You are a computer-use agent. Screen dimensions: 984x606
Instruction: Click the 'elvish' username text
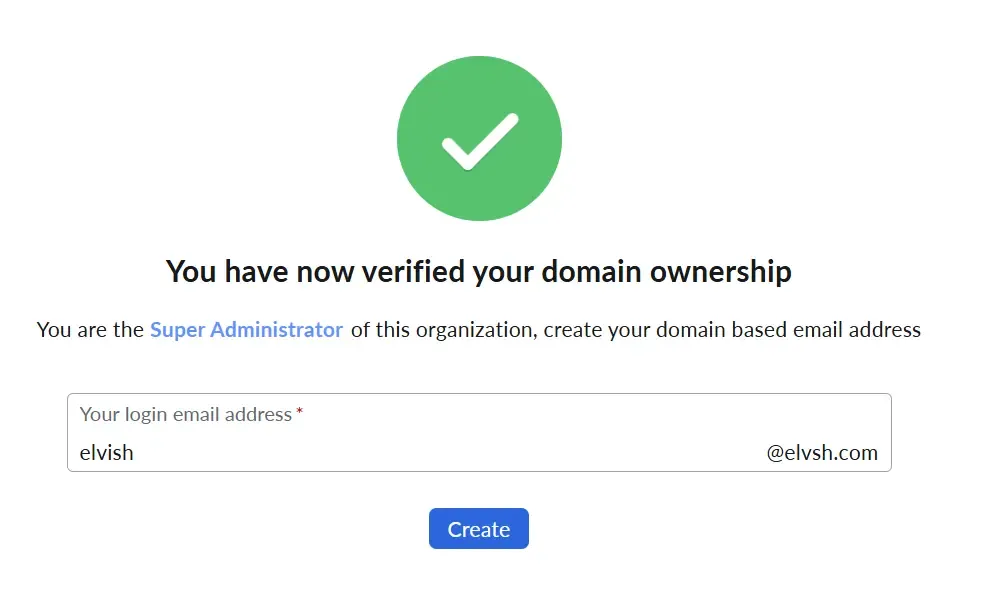[x=107, y=453]
